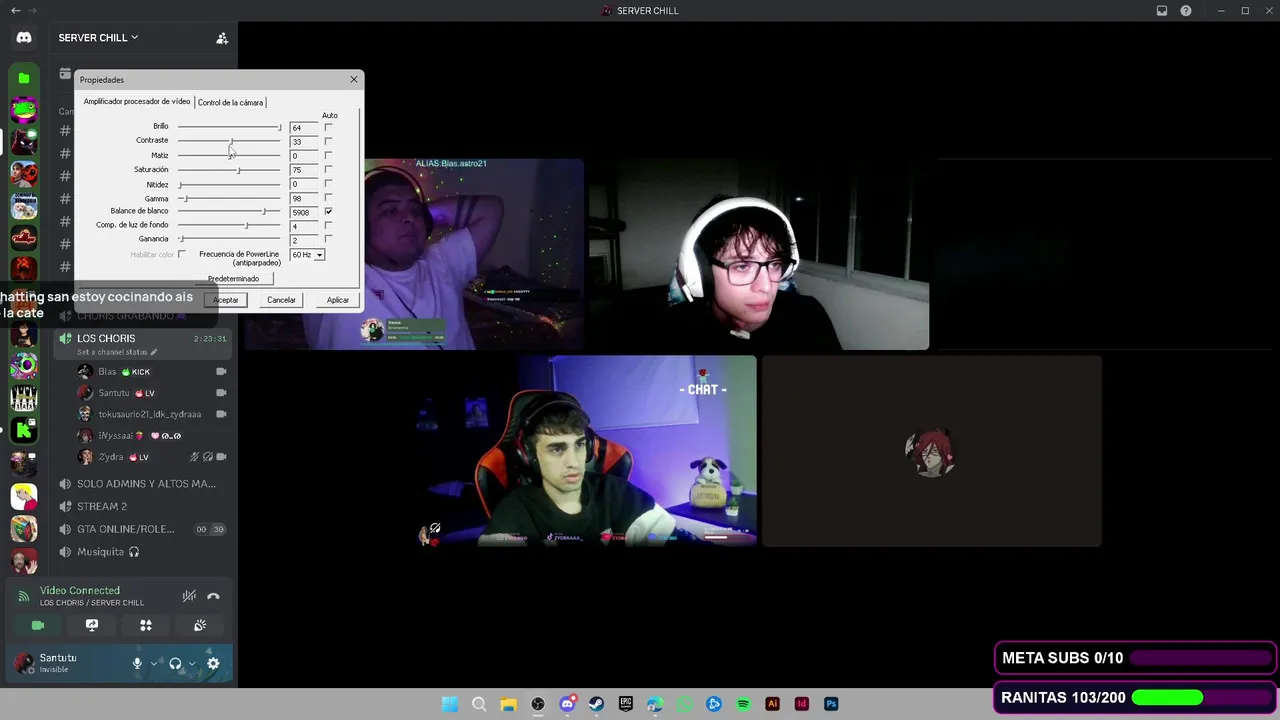This screenshot has height=720, width=1280.
Task: Click the Brillo value field
Action: point(304,127)
